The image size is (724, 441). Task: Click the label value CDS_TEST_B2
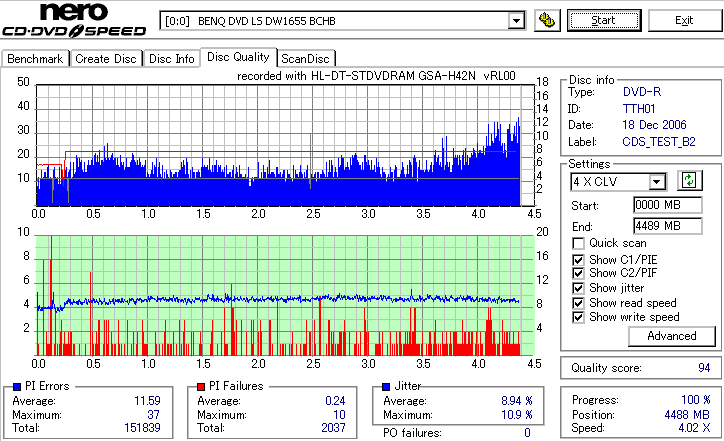tap(659, 142)
